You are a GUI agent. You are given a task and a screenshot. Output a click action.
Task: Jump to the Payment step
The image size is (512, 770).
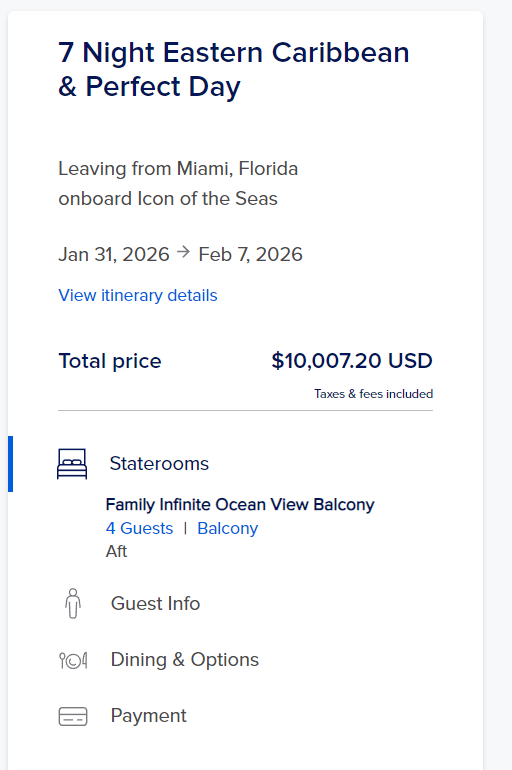(148, 715)
